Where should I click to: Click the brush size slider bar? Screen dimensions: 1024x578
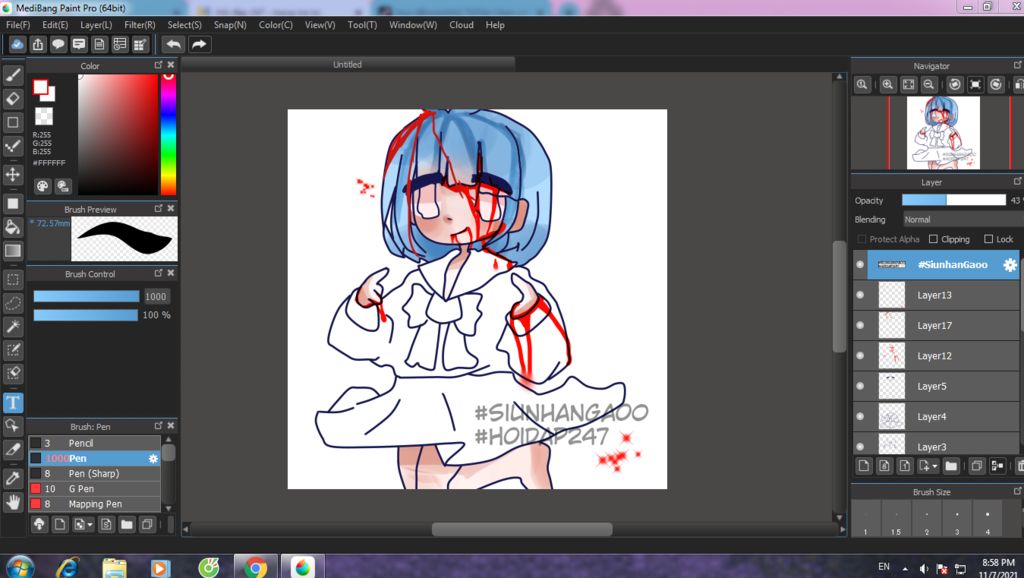point(86,297)
